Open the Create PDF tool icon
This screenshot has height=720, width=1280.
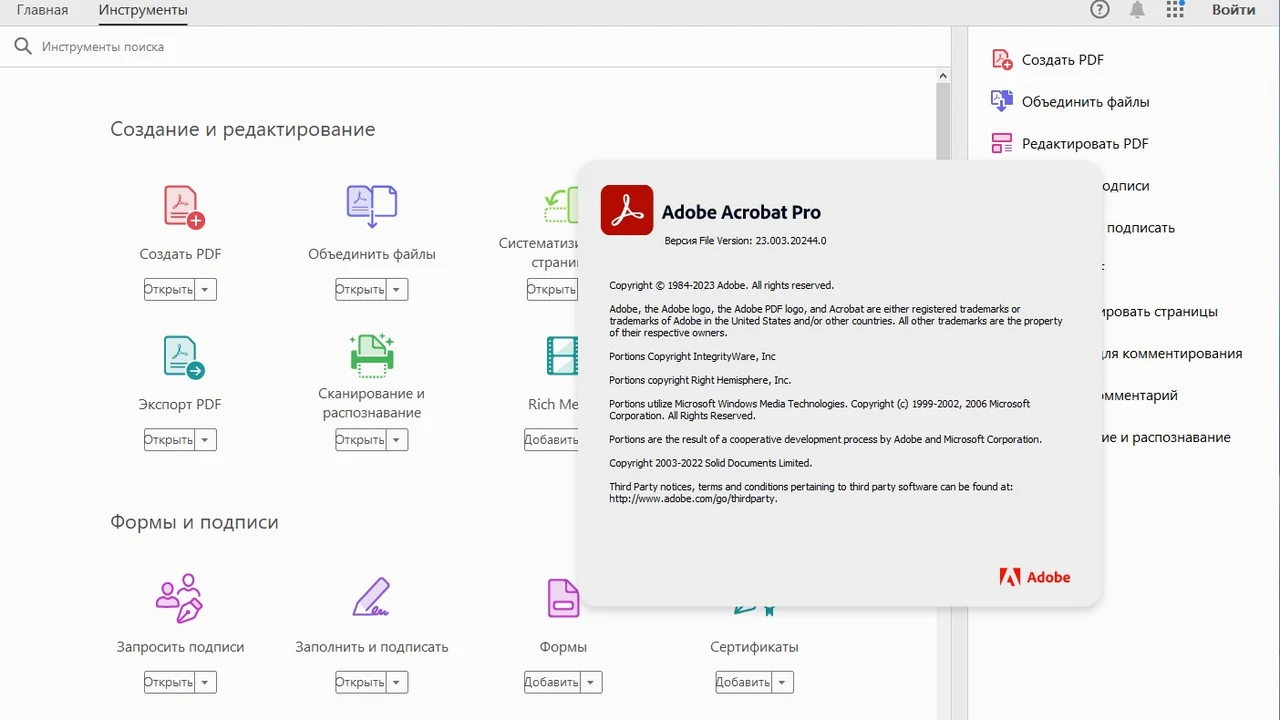[183, 207]
